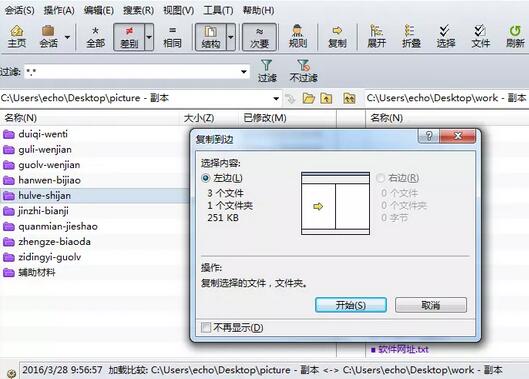Select the 左边(L) radio button

pos(205,178)
